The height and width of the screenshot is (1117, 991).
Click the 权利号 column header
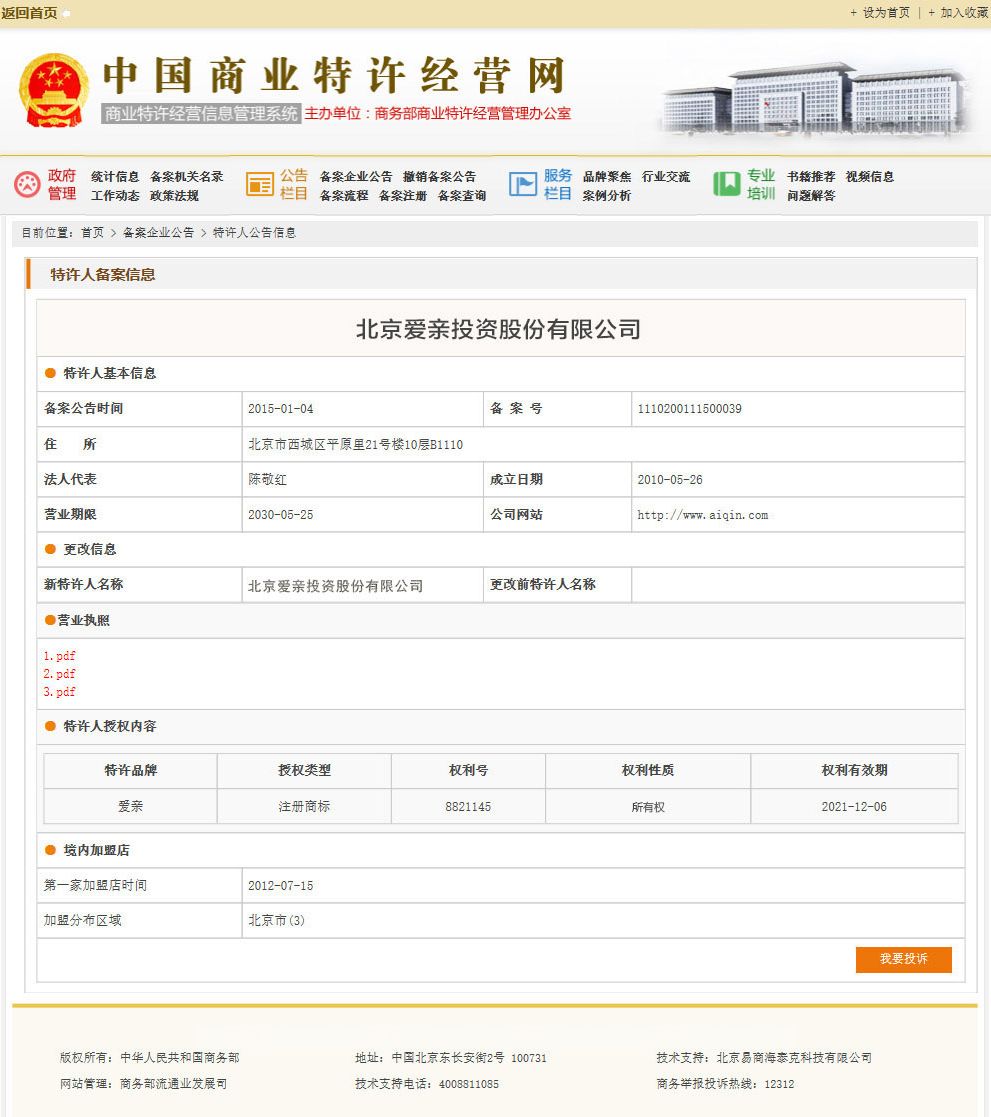[x=468, y=770]
